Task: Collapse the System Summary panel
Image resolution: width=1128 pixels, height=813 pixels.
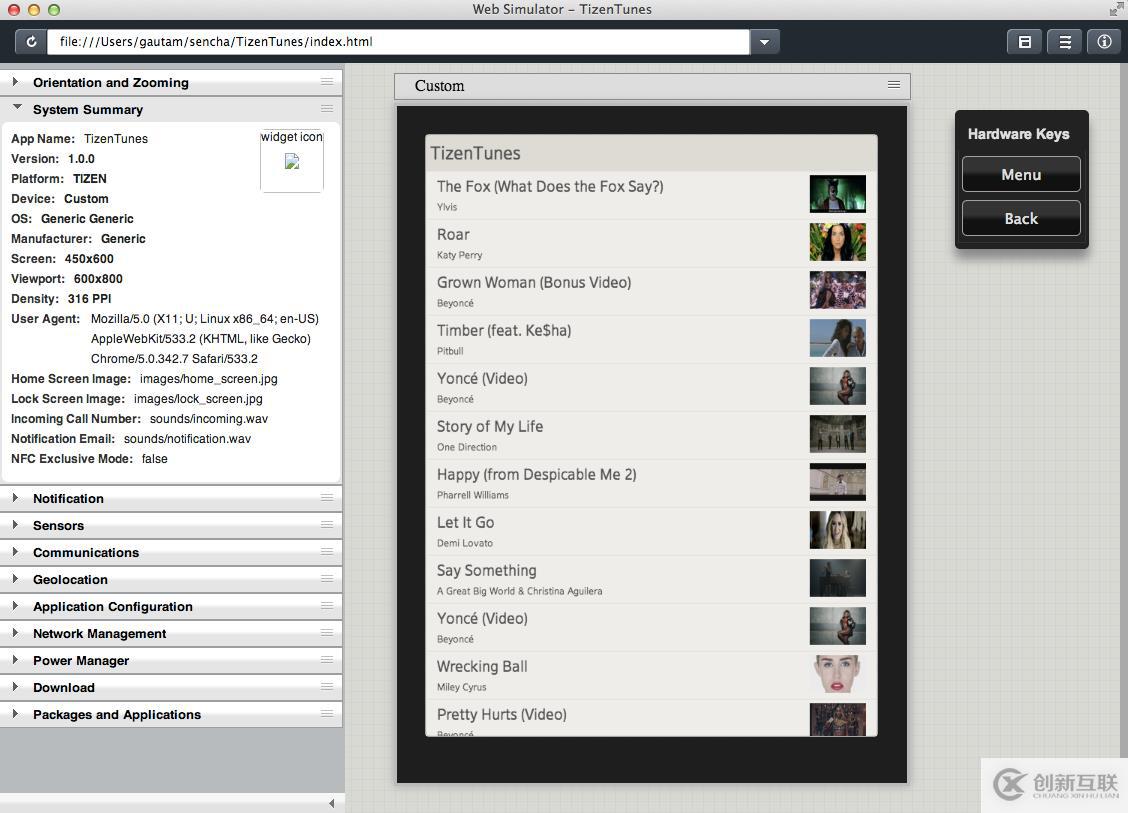Action: pos(170,109)
